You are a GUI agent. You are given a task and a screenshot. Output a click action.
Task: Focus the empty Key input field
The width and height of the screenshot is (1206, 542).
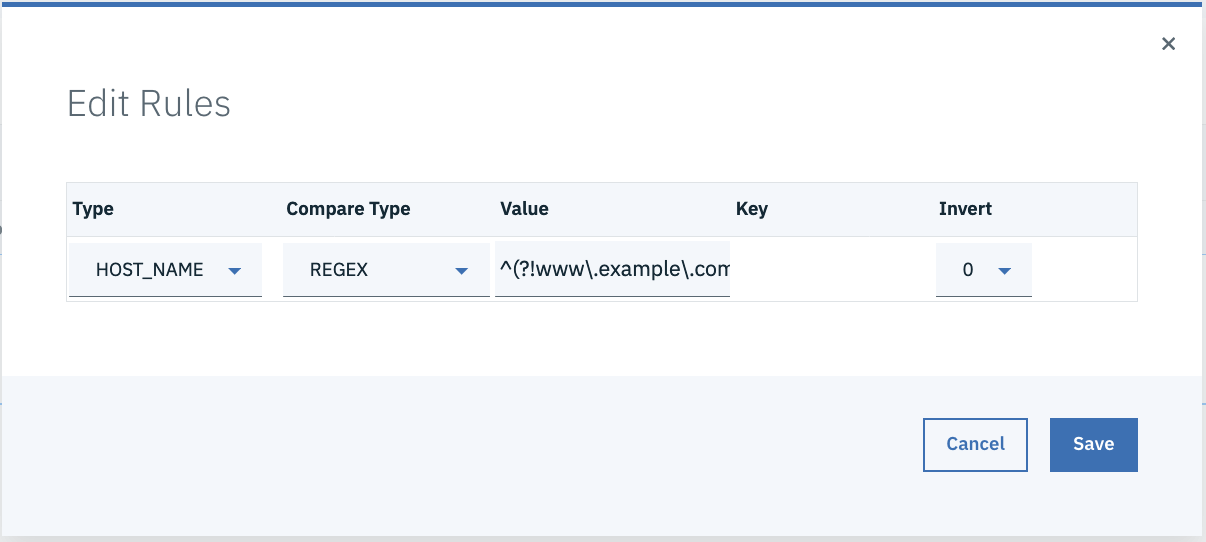pos(830,270)
